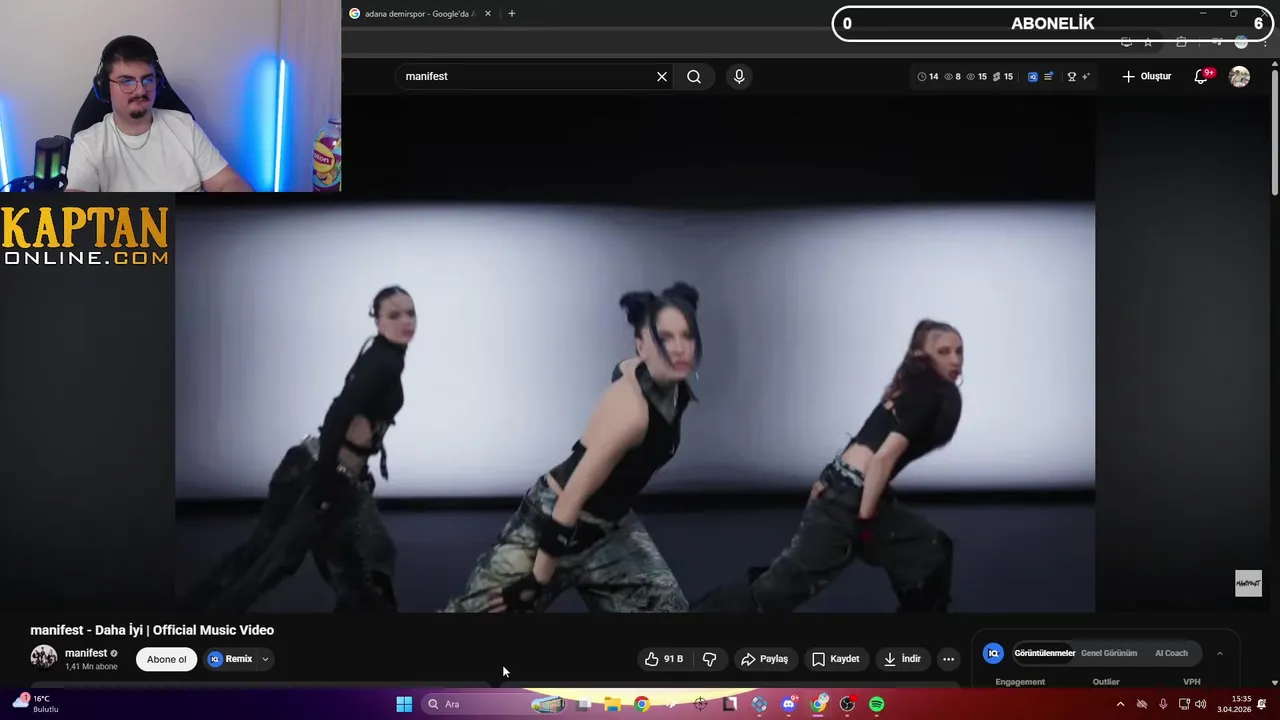This screenshot has width=1280, height=720.
Task: Open Spotify from the taskbar
Action: point(877,704)
